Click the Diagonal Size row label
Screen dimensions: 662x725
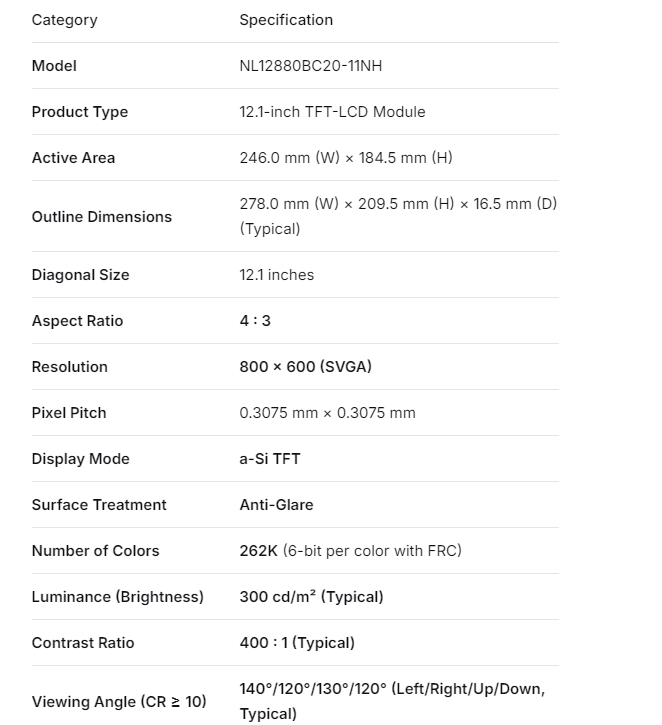[x=80, y=275]
